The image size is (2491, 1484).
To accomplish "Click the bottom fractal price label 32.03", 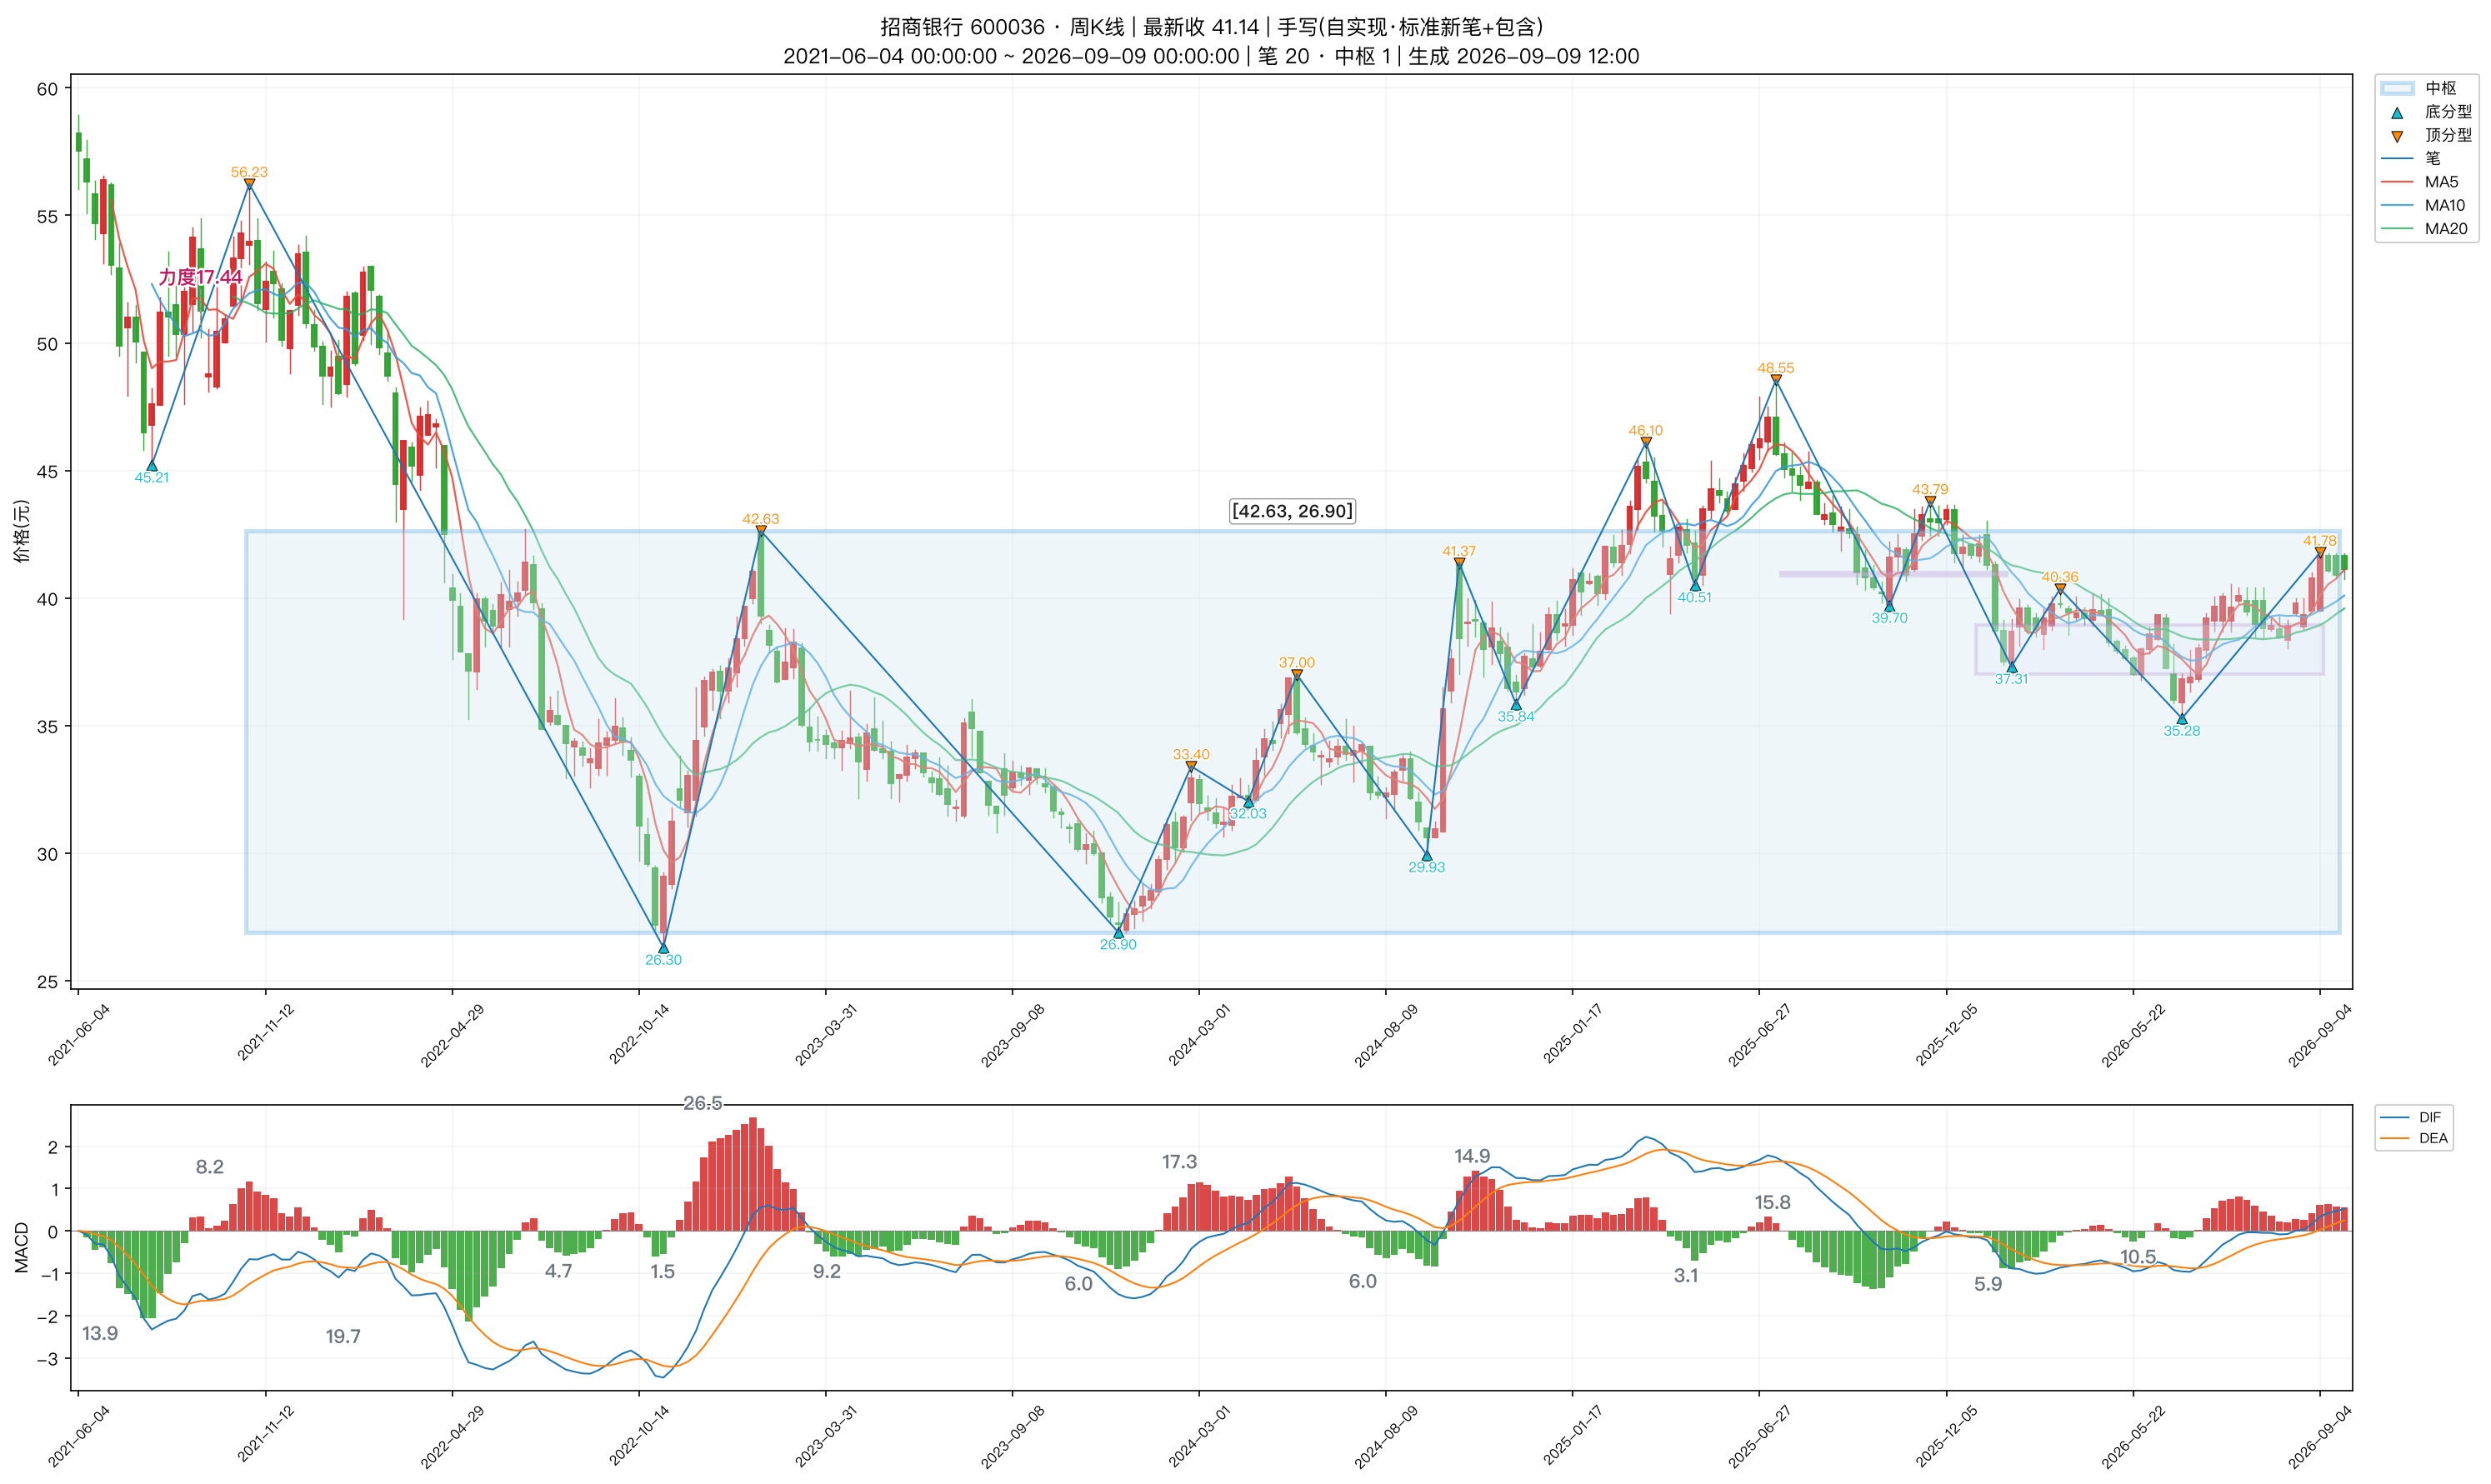I will click(1248, 814).
